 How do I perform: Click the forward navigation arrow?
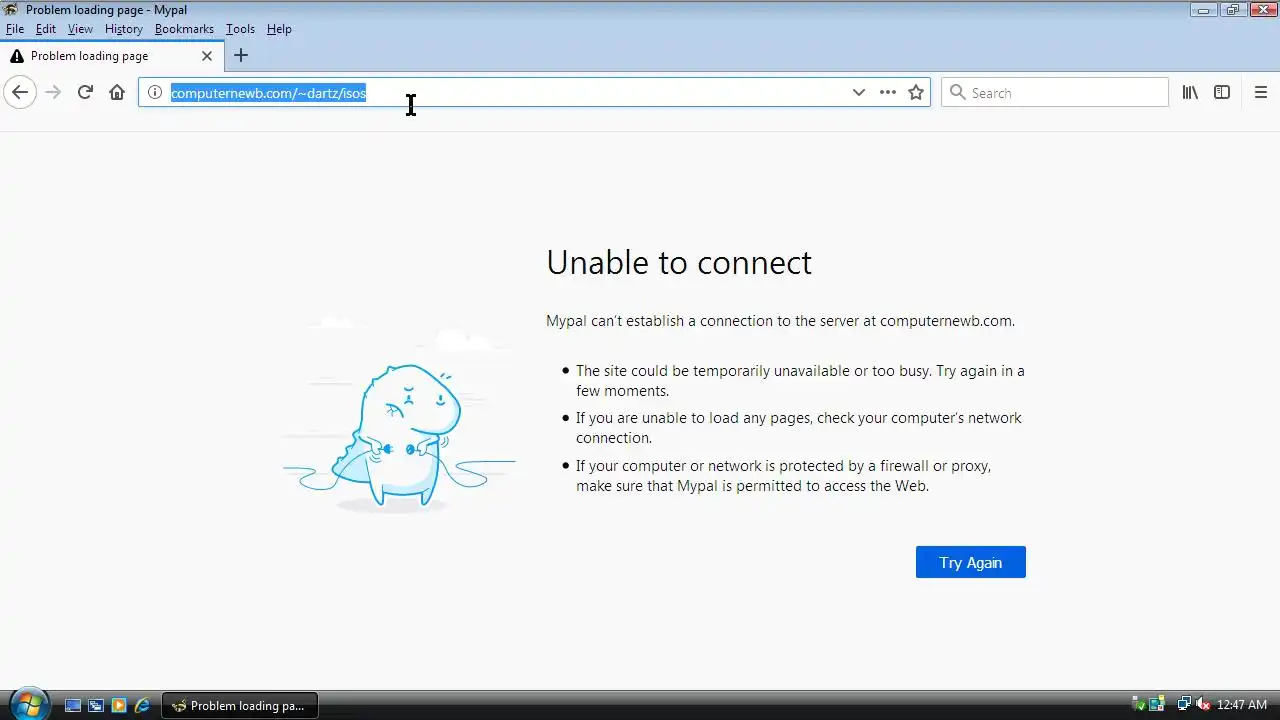(x=53, y=92)
